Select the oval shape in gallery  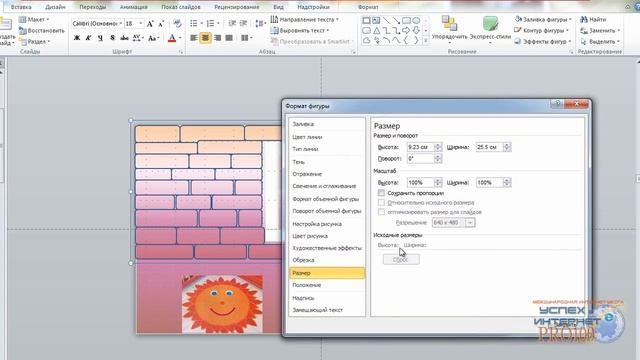point(416,20)
